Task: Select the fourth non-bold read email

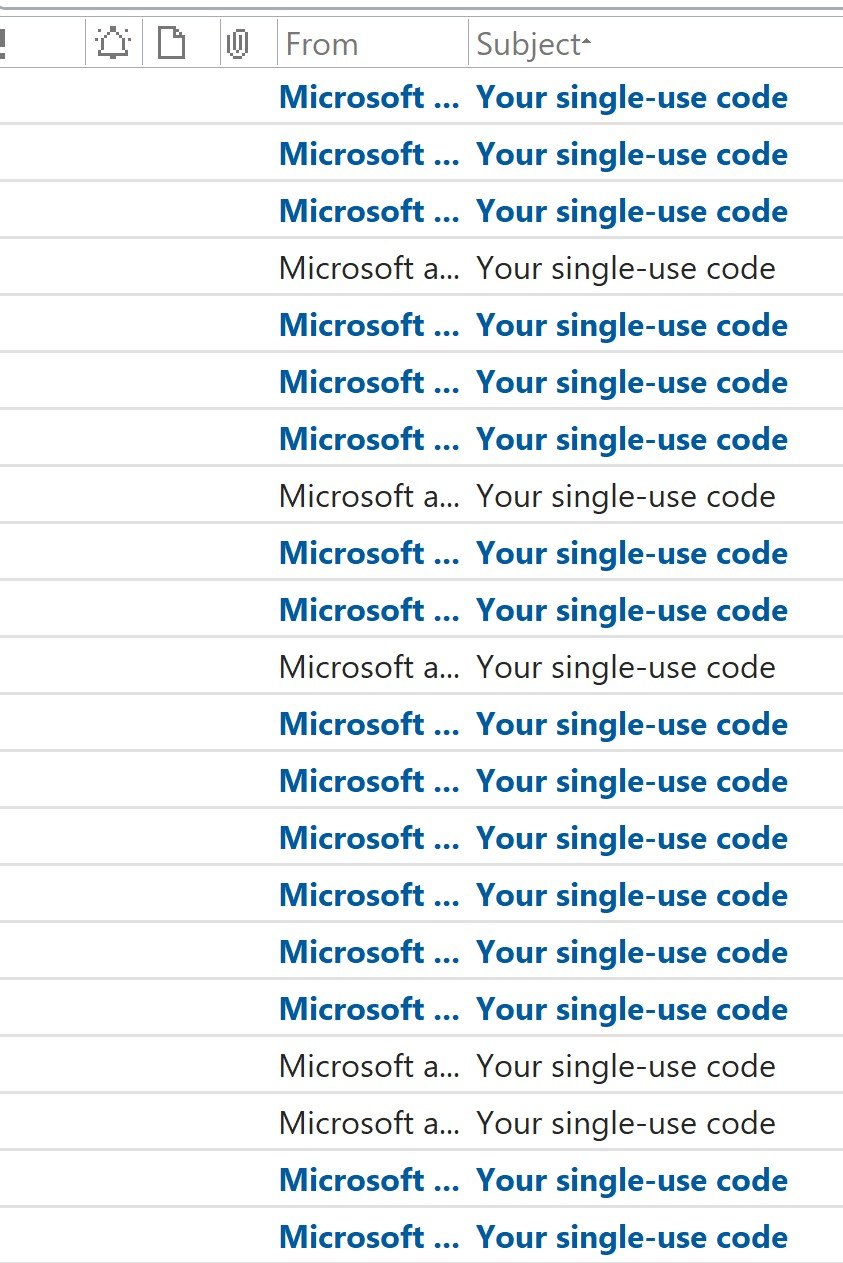Action: coord(421,1066)
